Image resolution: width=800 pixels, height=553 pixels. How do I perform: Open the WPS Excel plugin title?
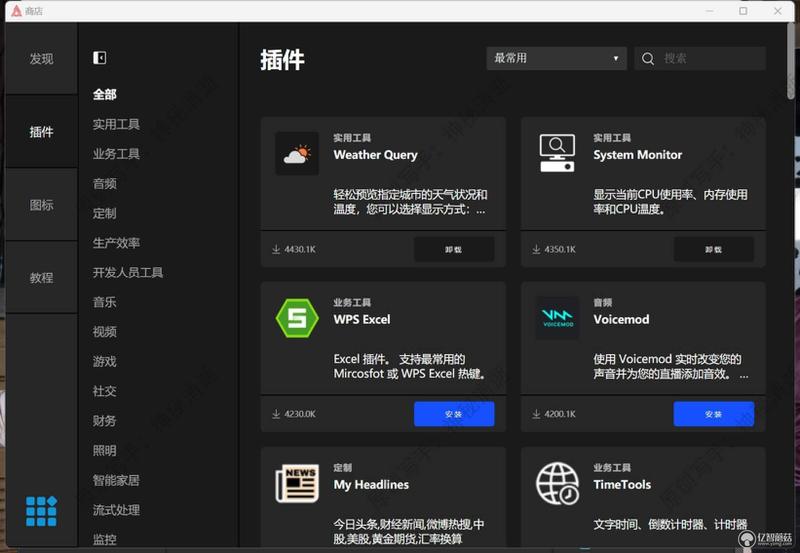(362, 319)
